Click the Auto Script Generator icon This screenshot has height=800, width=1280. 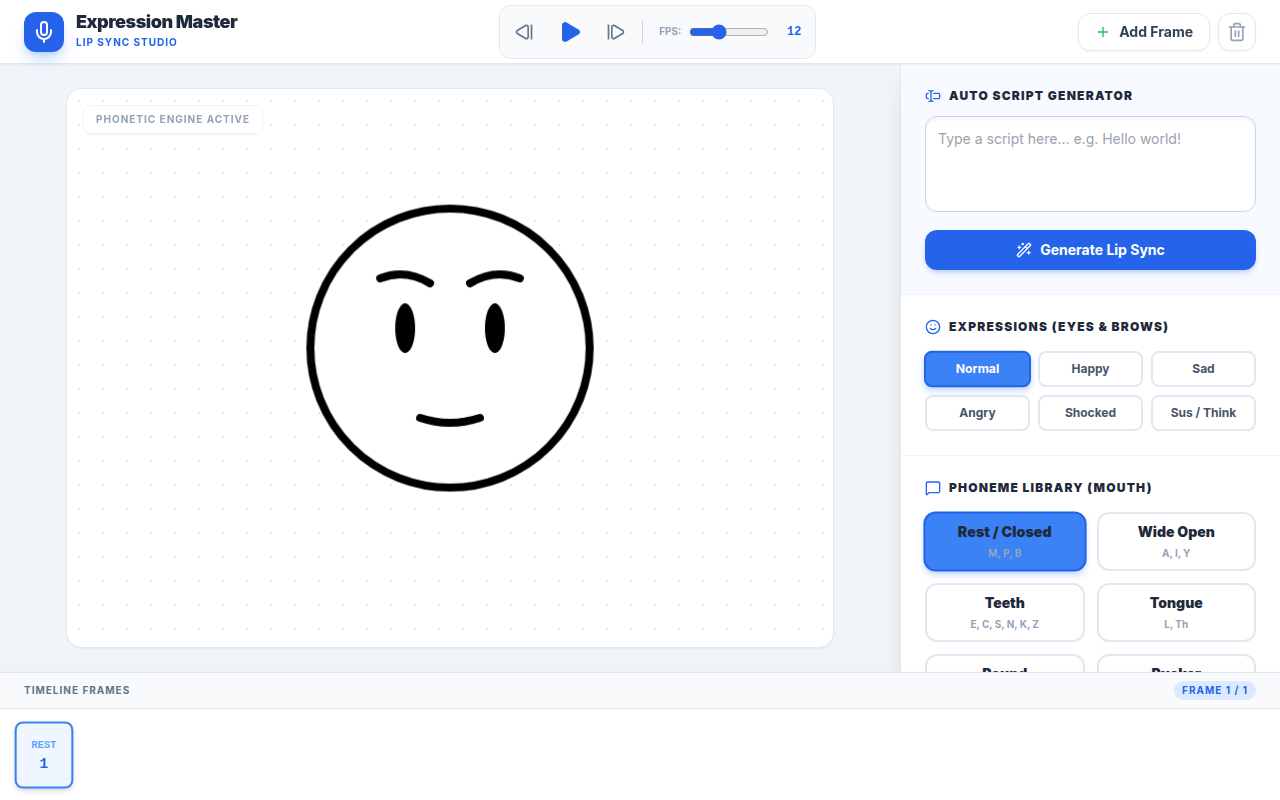933,96
